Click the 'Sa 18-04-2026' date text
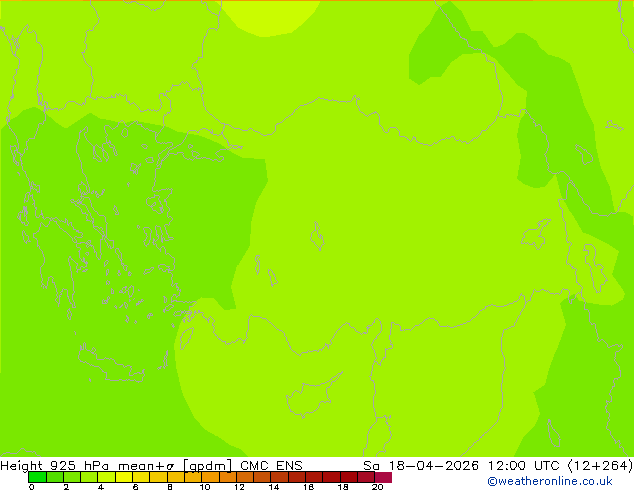 [x=421, y=466]
